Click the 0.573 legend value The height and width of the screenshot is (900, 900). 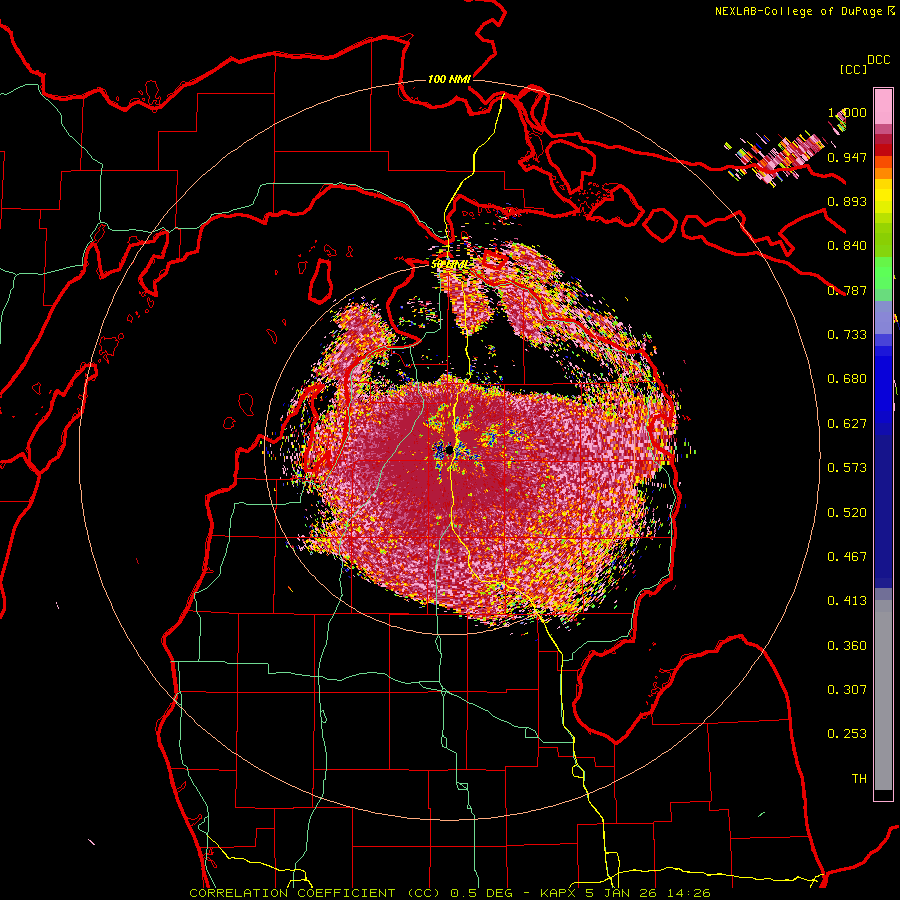[847, 468]
